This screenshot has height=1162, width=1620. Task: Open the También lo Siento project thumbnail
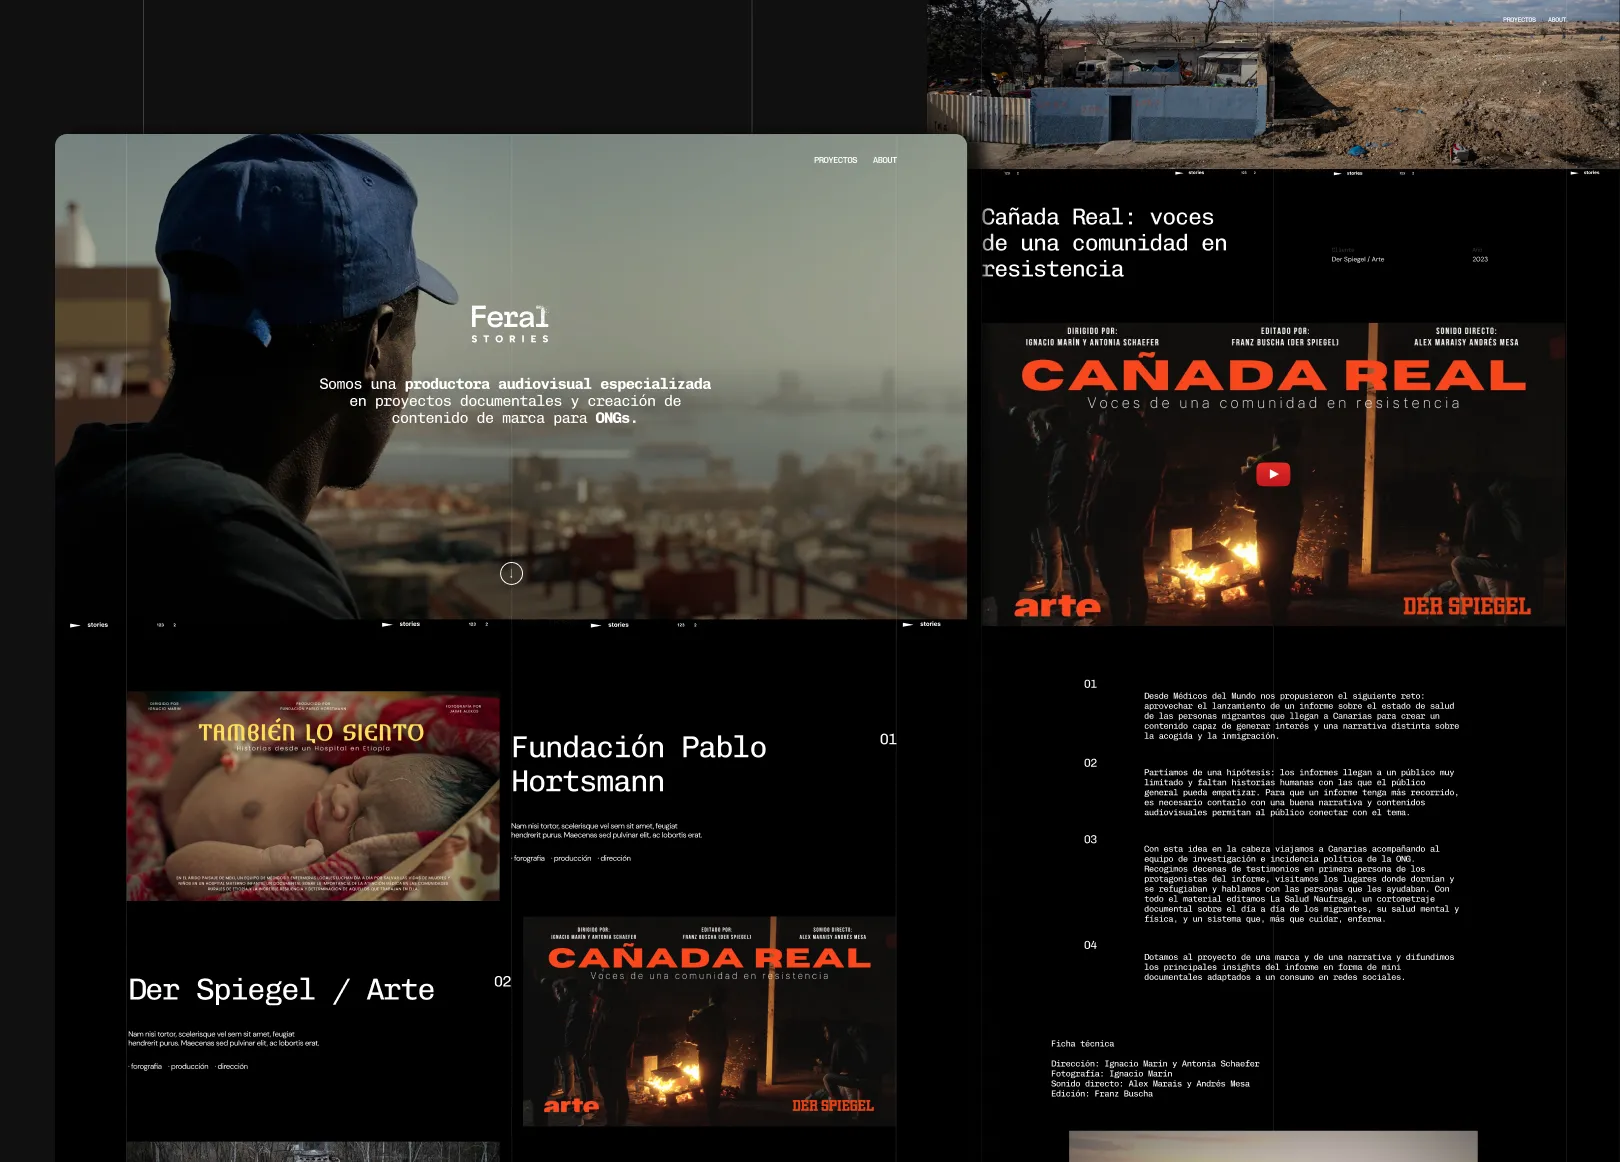(x=312, y=797)
